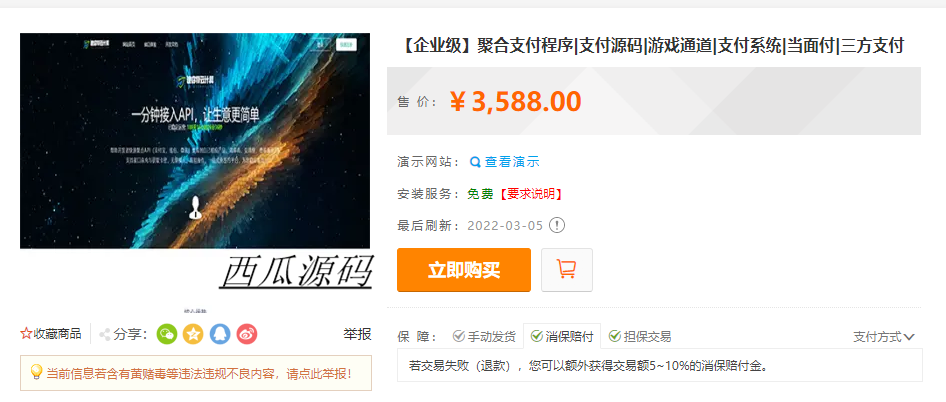Share via the green WeChat icon
The height and width of the screenshot is (402, 946).
pos(167,334)
